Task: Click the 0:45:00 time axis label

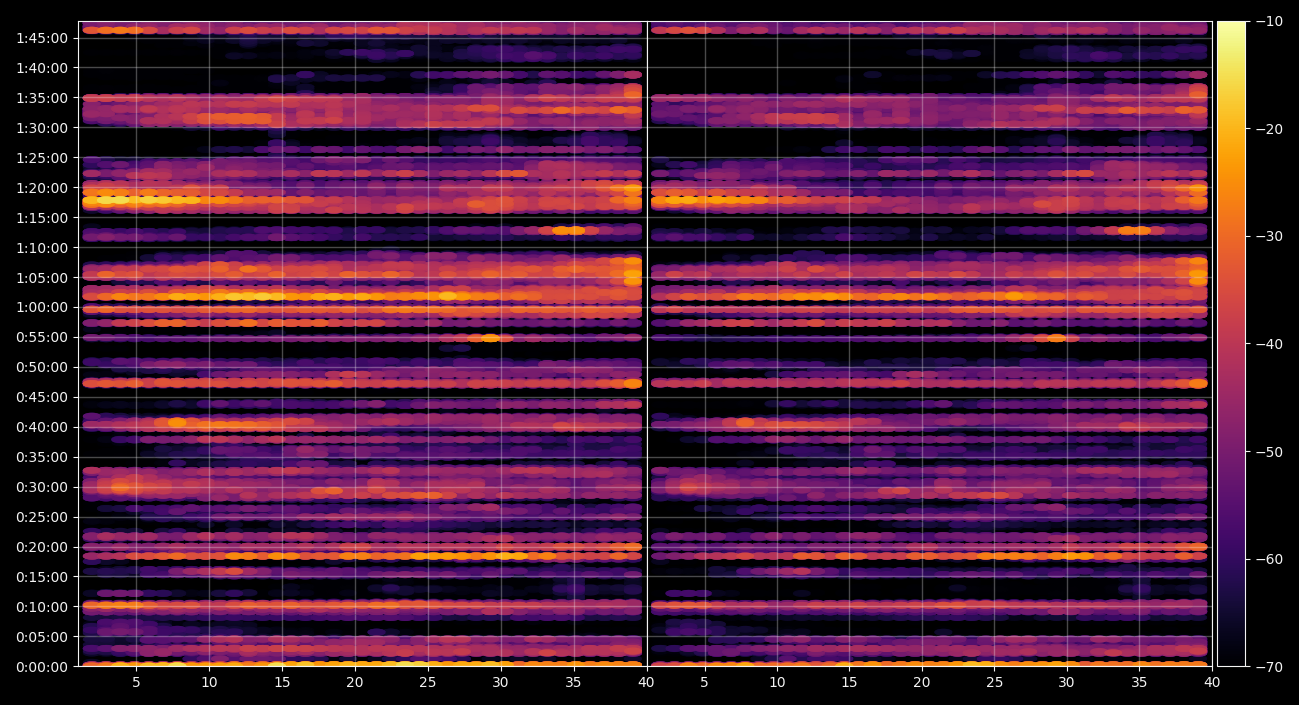Action: (42, 397)
